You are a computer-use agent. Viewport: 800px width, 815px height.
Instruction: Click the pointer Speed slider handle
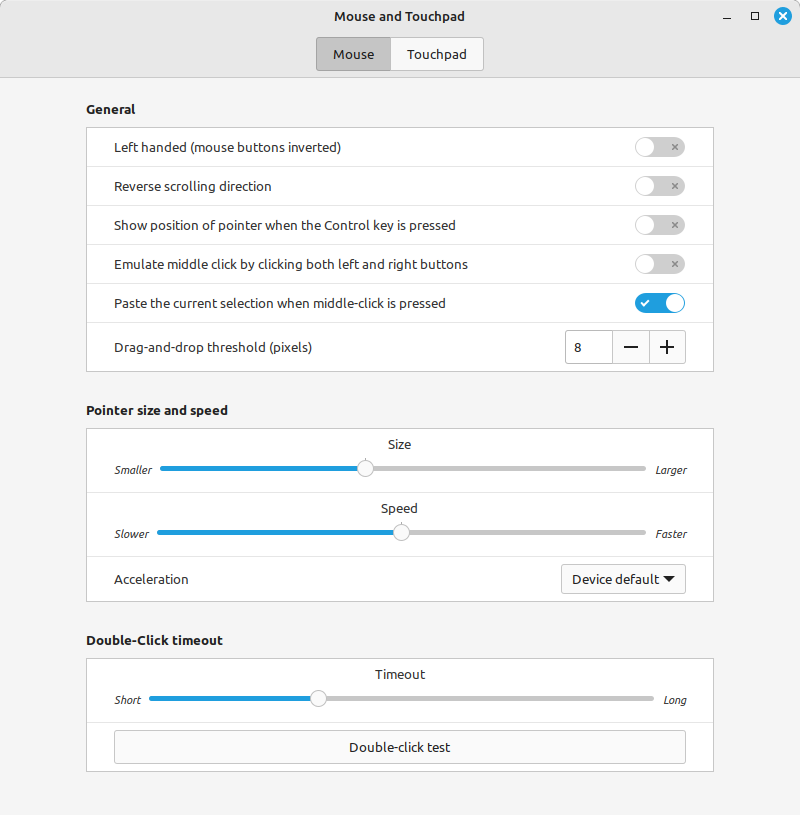pyautogui.click(x=401, y=533)
